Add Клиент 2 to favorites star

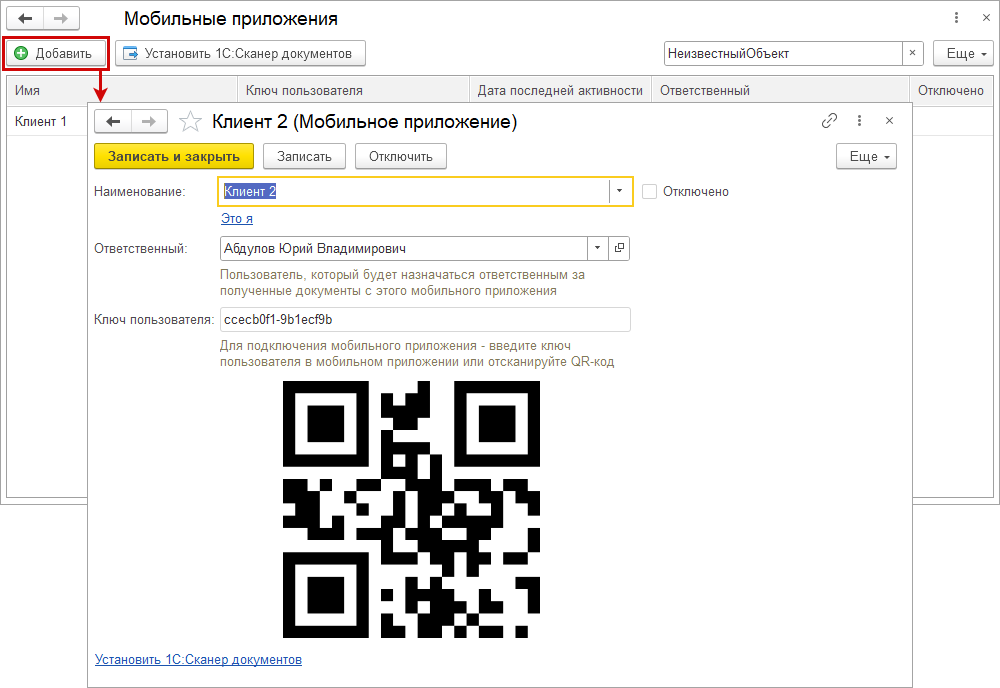[190, 121]
